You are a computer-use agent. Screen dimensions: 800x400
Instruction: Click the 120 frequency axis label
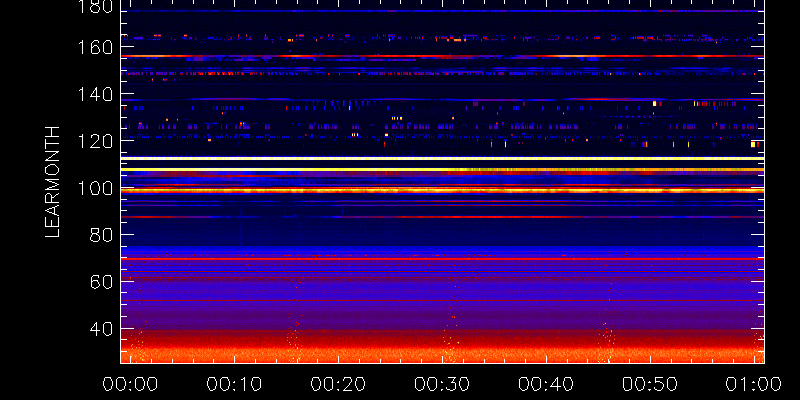pos(95,141)
